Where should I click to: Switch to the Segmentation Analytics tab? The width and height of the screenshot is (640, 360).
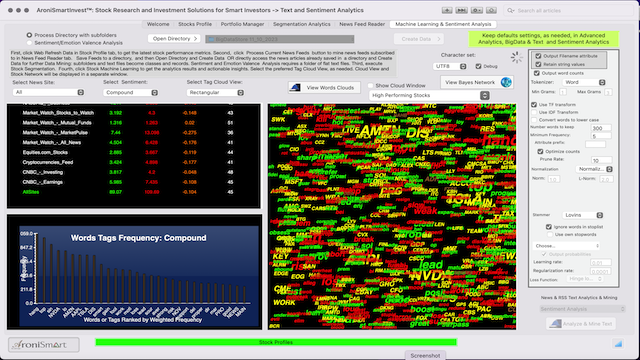[x=302, y=24]
